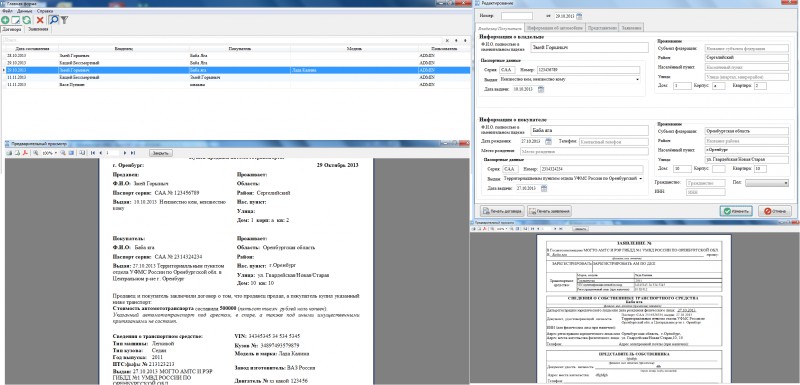This screenshot has width=800, height=385.
Task: Click the green Refresh icon in main toolbar
Action: tap(26, 20)
